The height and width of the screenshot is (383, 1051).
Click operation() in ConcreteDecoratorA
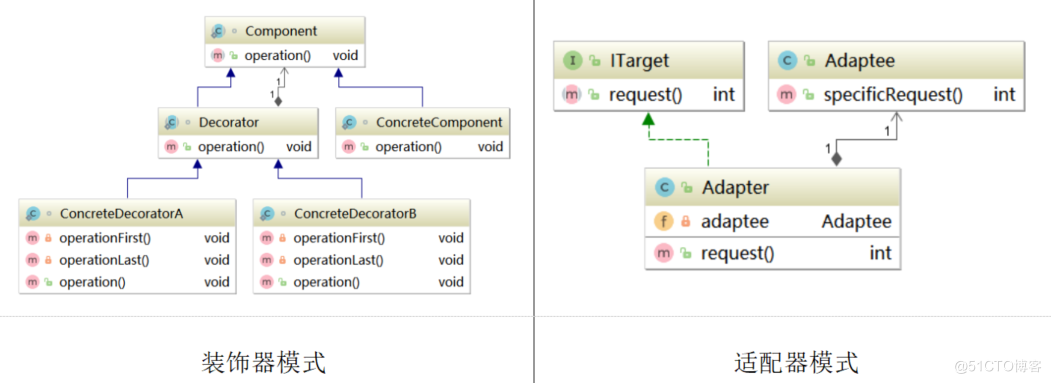coord(92,282)
